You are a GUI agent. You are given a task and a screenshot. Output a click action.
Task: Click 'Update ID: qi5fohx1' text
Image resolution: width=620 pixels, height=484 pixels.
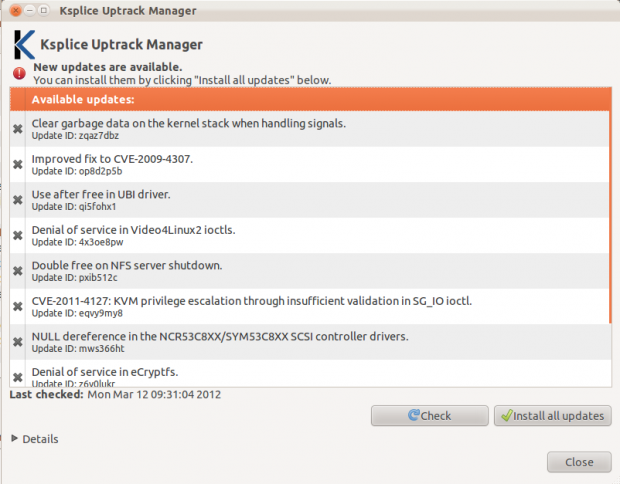[x=74, y=207]
